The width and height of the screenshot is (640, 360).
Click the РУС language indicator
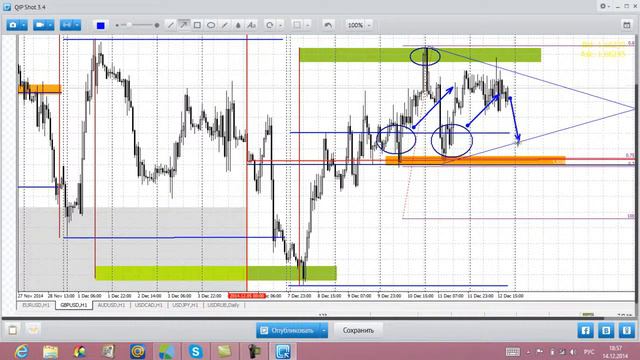(589, 352)
